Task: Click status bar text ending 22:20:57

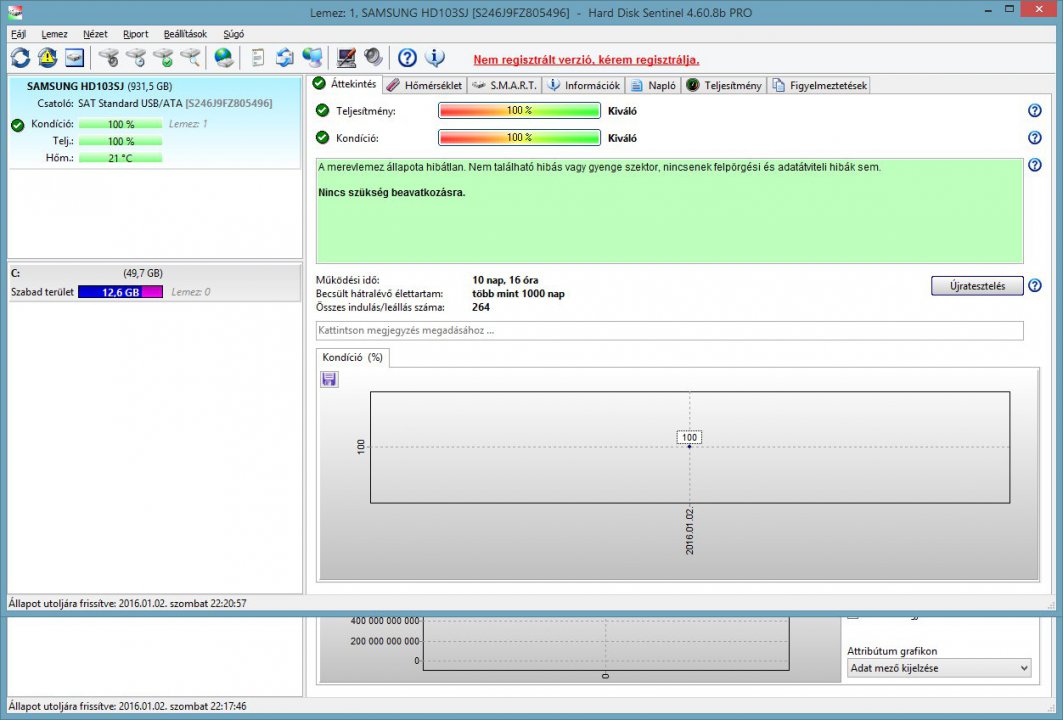Action: click(x=127, y=603)
